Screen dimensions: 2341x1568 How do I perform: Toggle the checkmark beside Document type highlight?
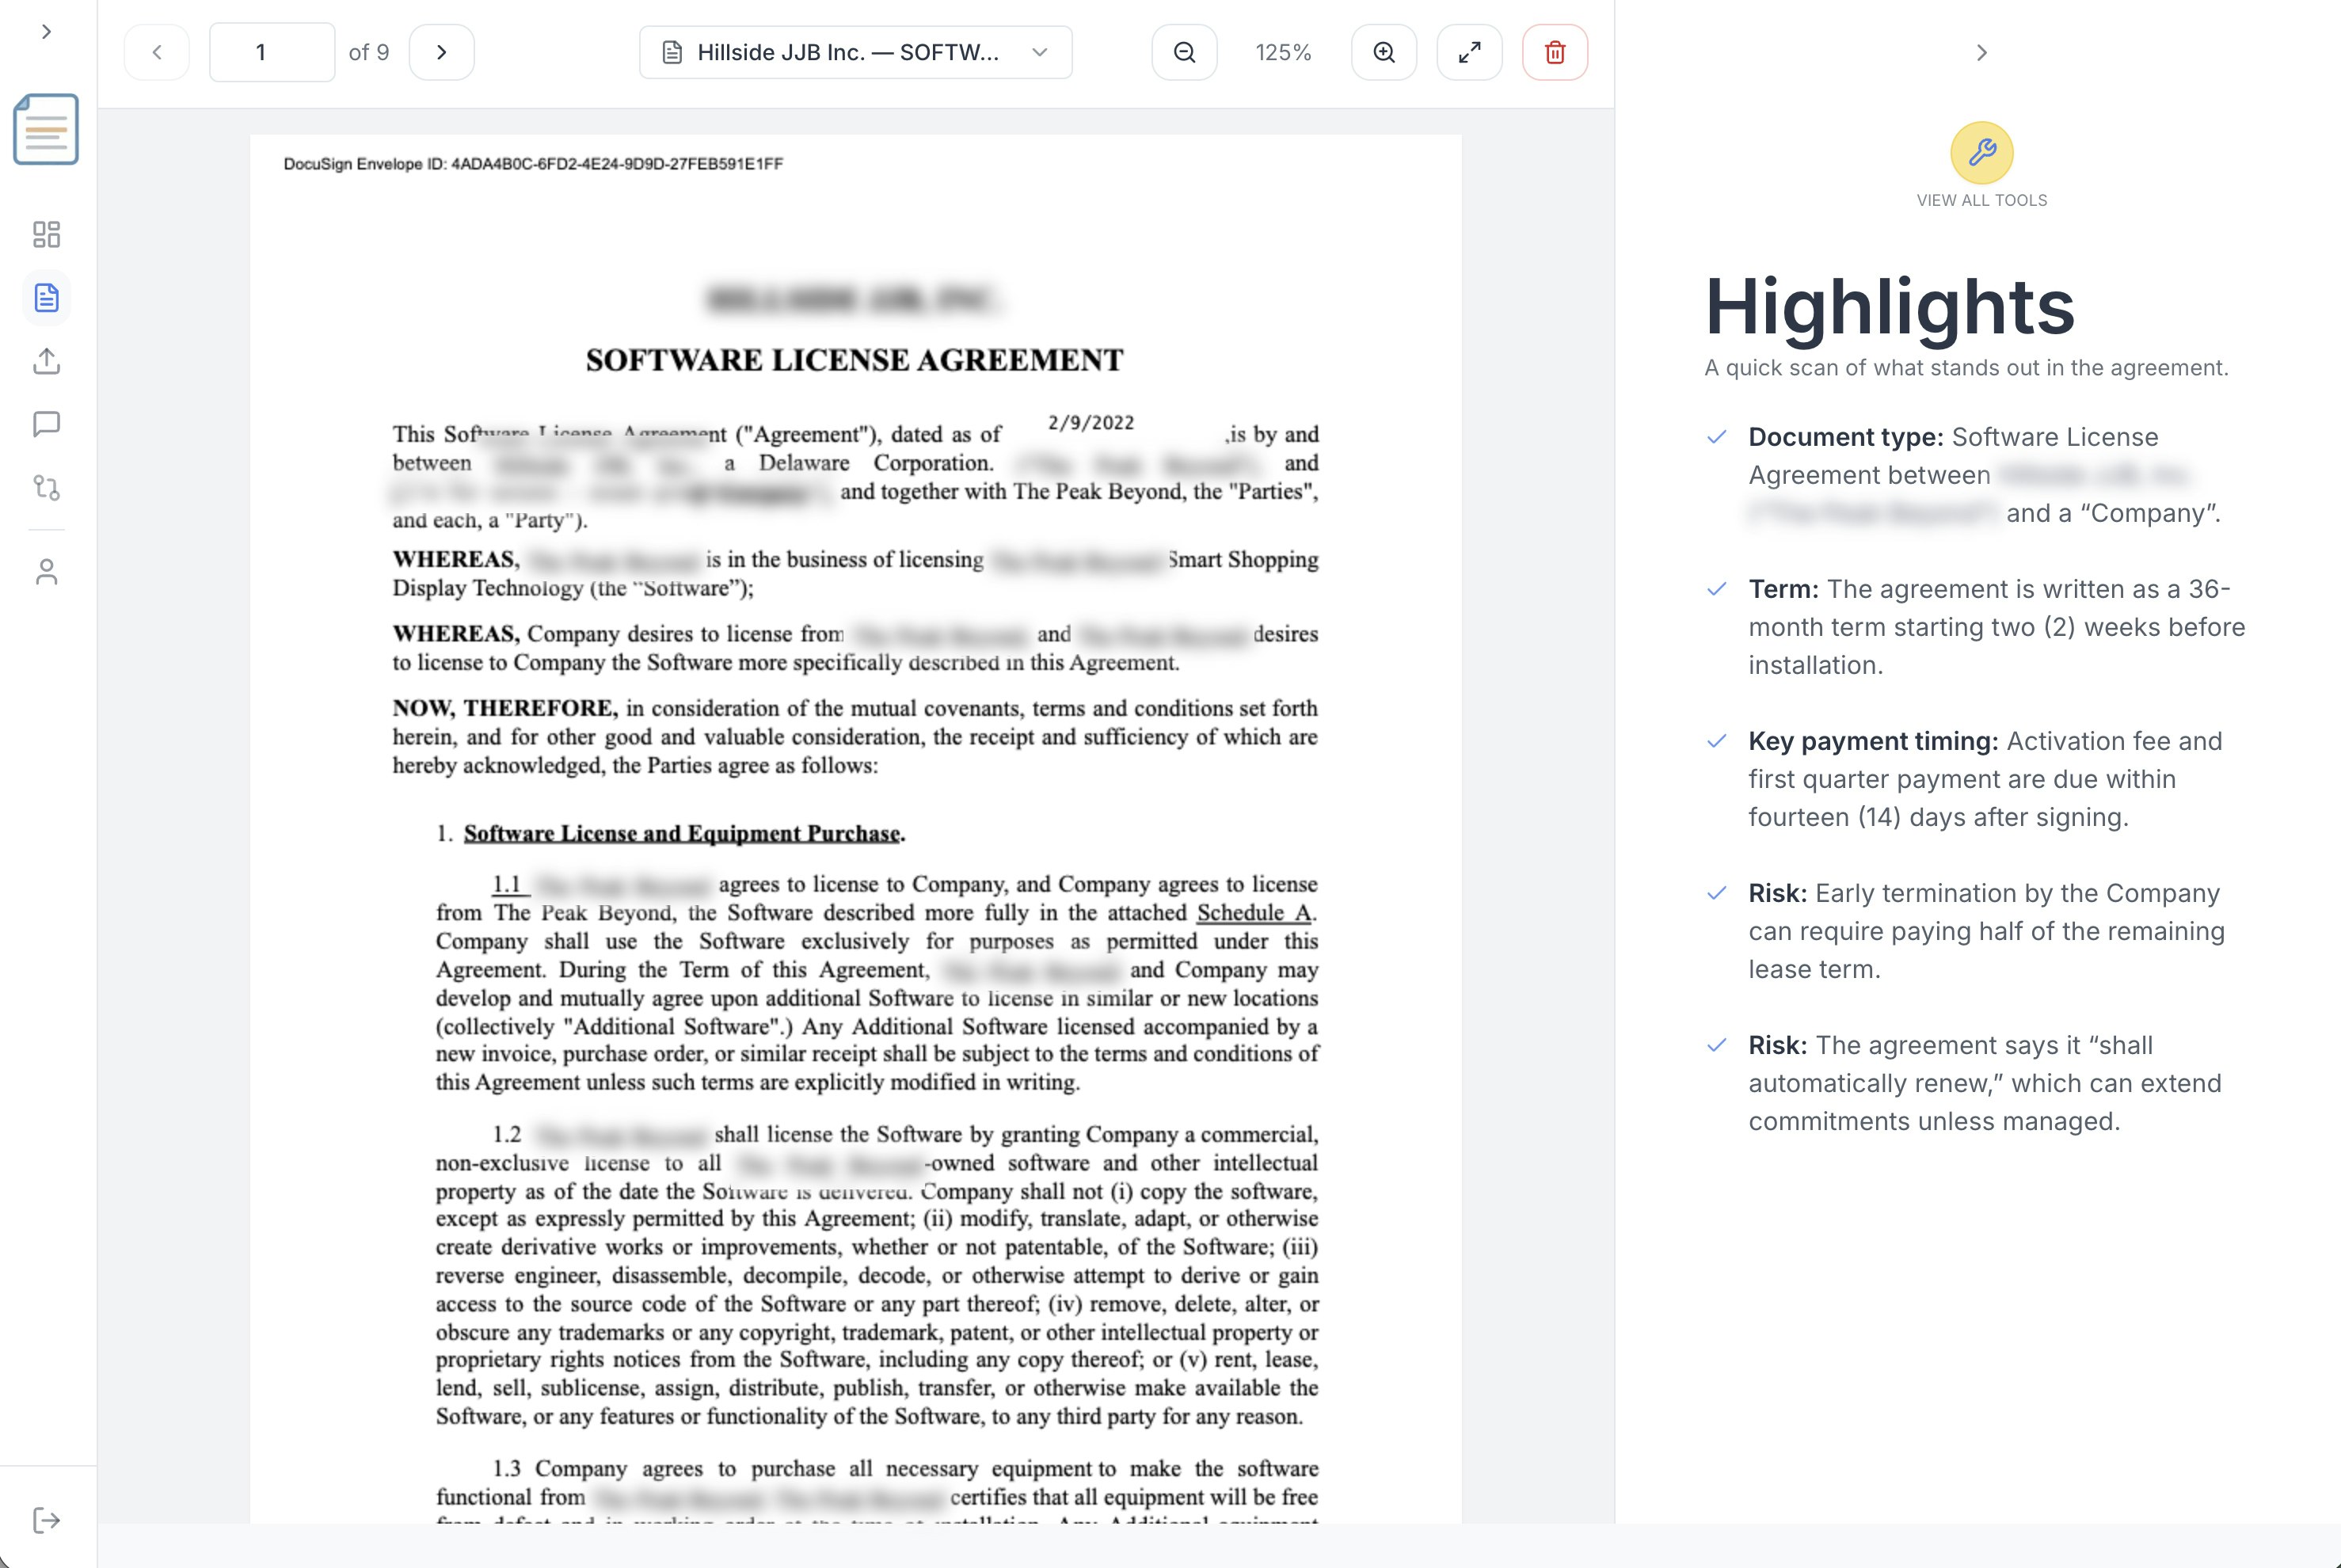pos(1716,436)
